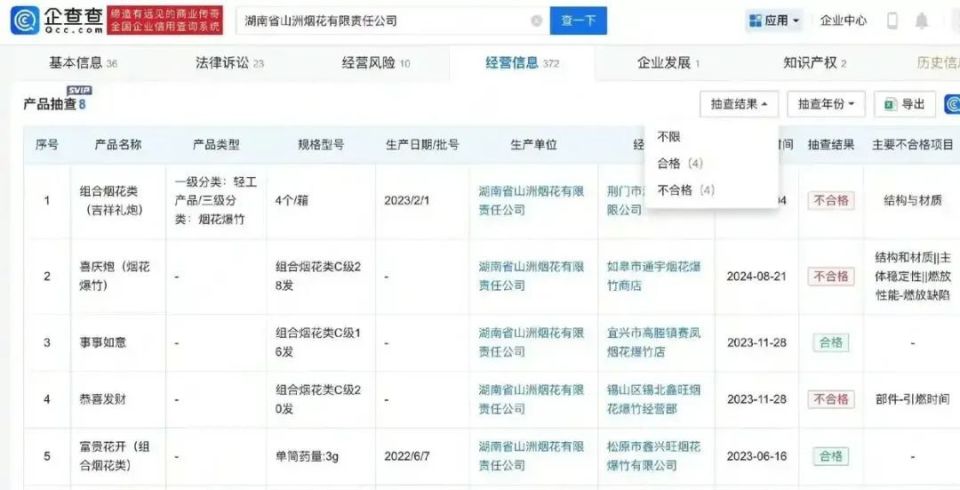
Task: Open 湖南省山洲烟花 link in row 1
Action: click(x=531, y=200)
